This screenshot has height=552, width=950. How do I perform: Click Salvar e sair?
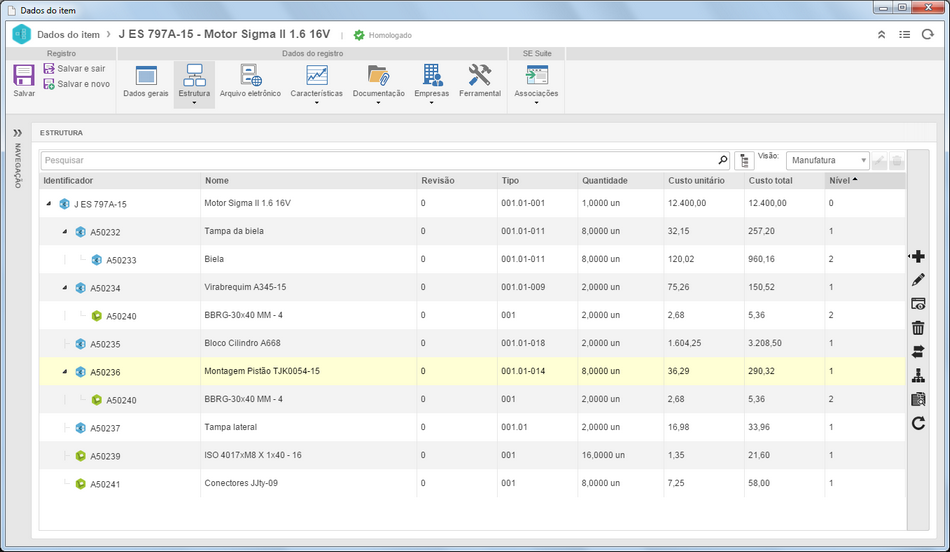click(x=75, y=68)
